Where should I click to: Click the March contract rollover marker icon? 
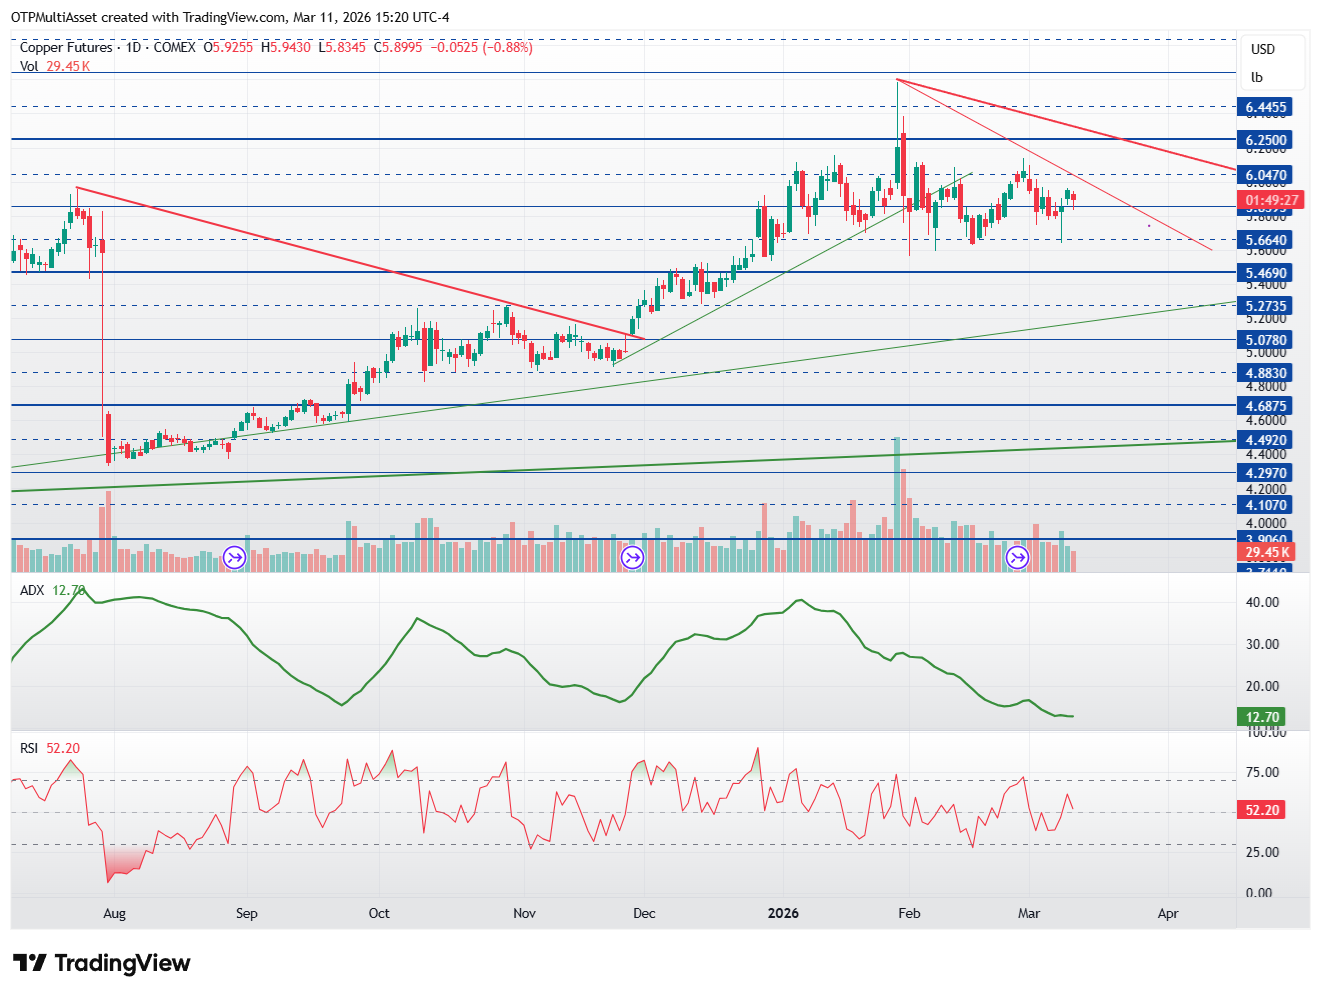pyautogui.click(x=1017, y=558)
